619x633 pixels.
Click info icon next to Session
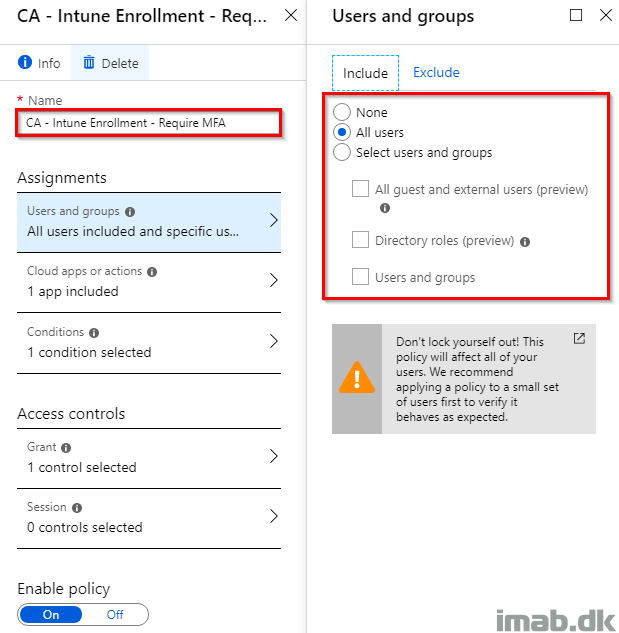[x=77, y=508]
